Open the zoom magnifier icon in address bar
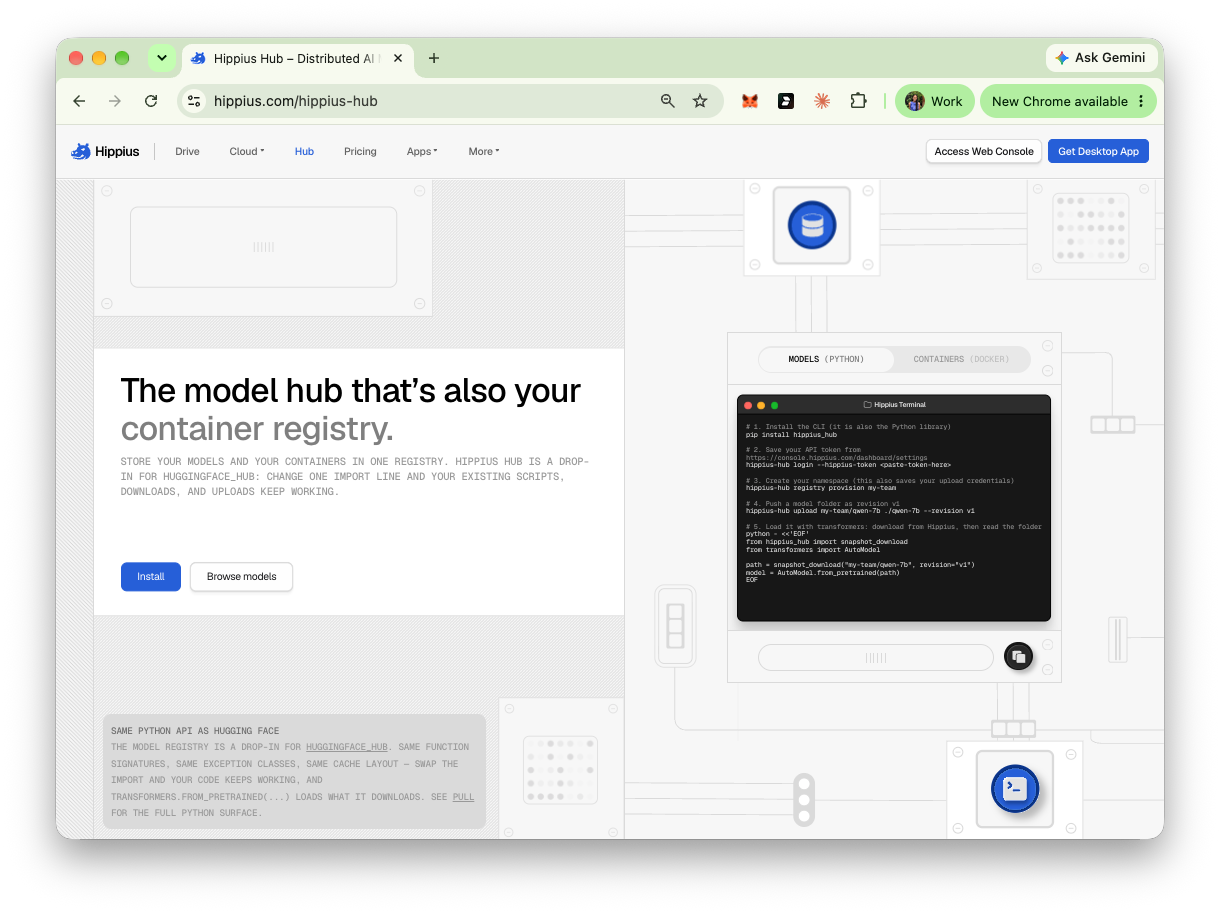The width and height of the screenshot is (1220, 913). click(x=668, y=101)
